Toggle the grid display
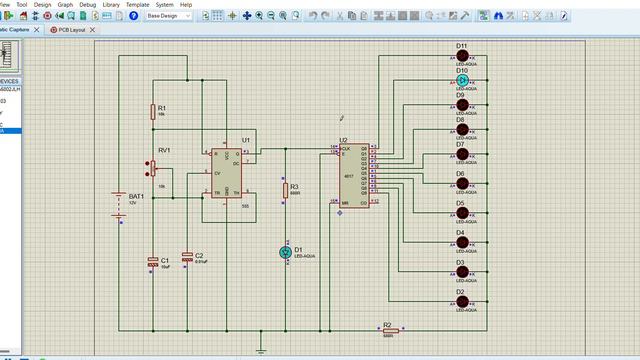 pos(218,16)
